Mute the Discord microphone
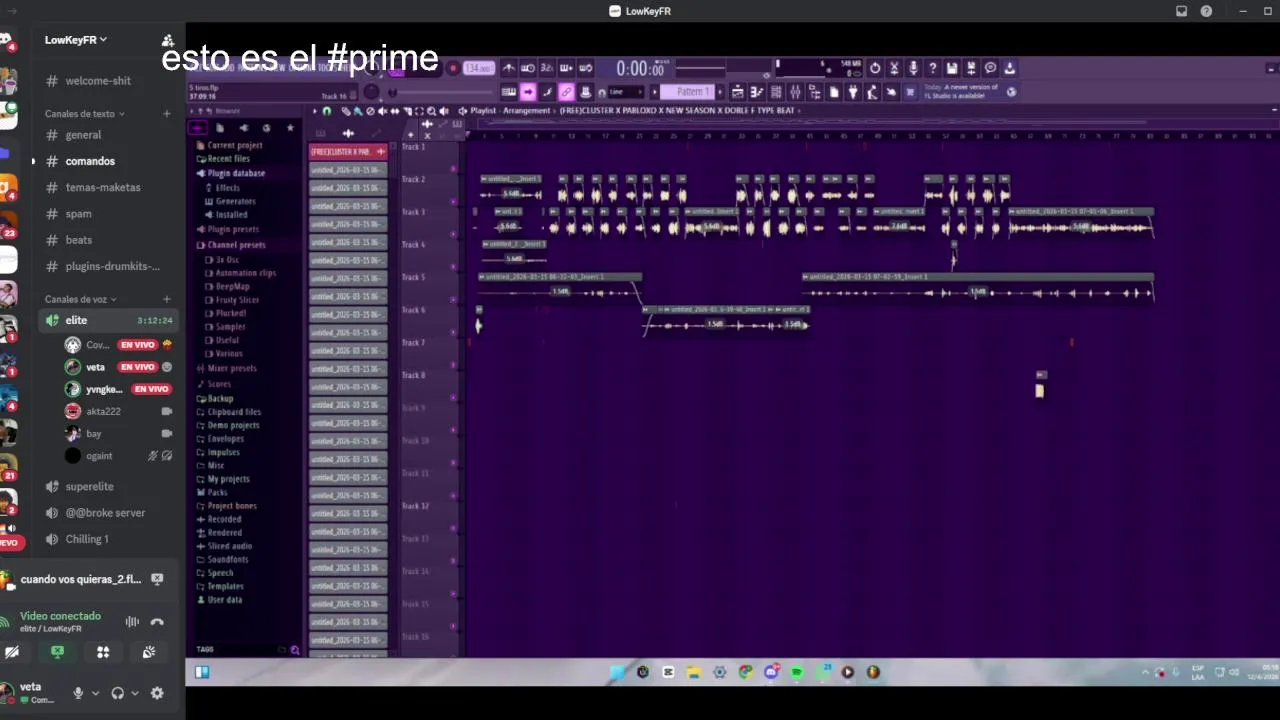This screenshot has width=1280, height=720. 78,693
